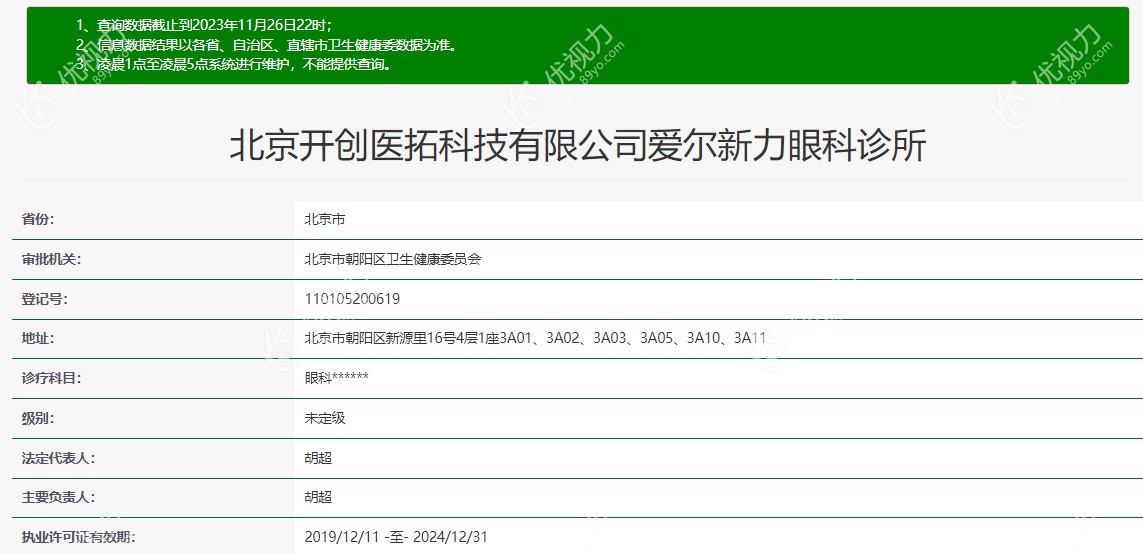Select the value 北京市朝阳区卫生健康委员会
The image size is (1143, 554).
click(393, 259)
